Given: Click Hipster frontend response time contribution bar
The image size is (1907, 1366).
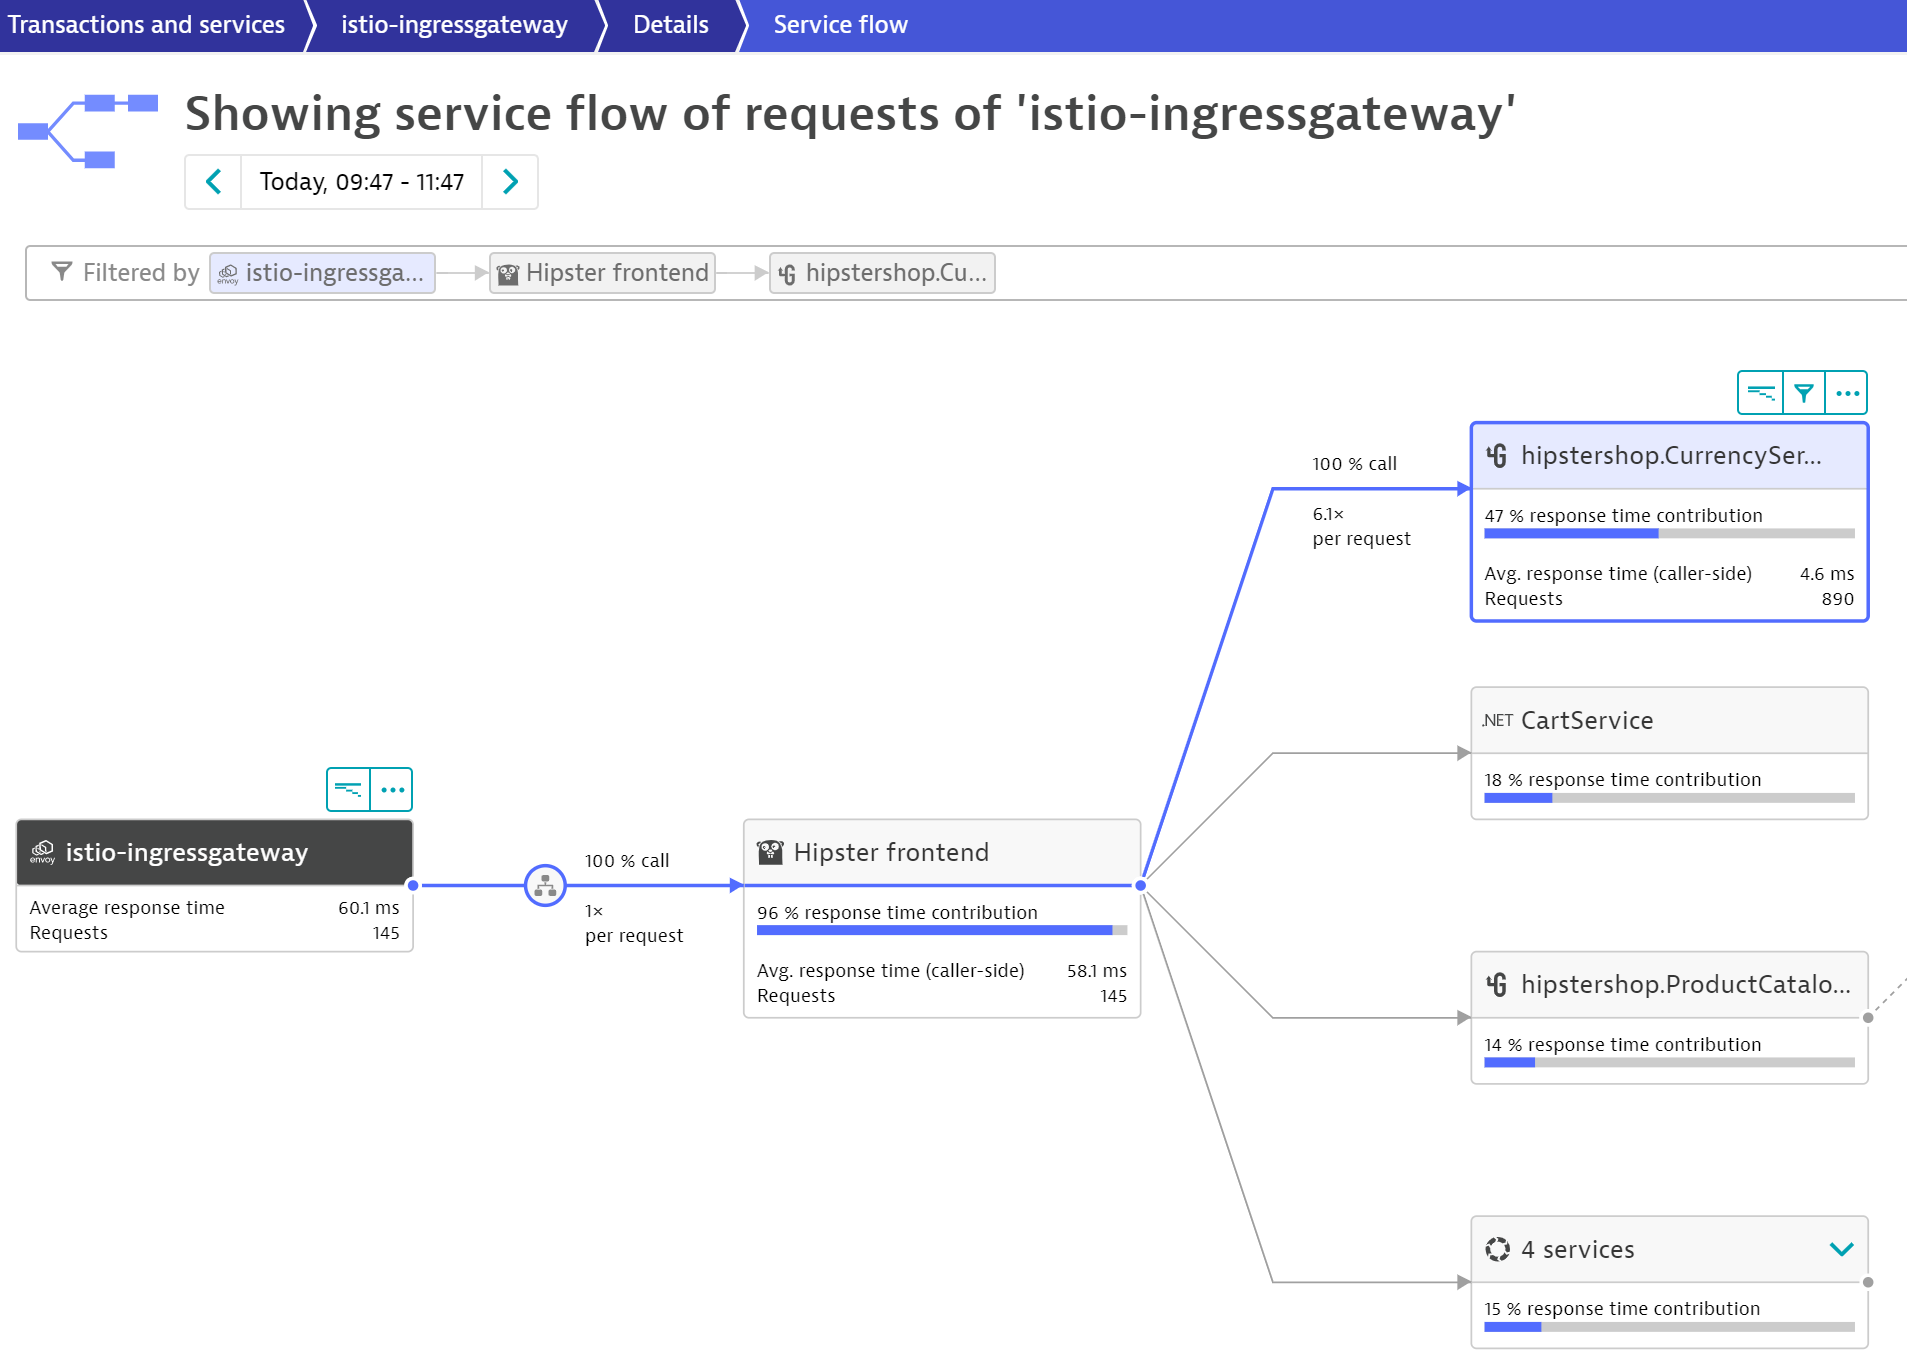Looking at the screenshot, I should [940, 930].
